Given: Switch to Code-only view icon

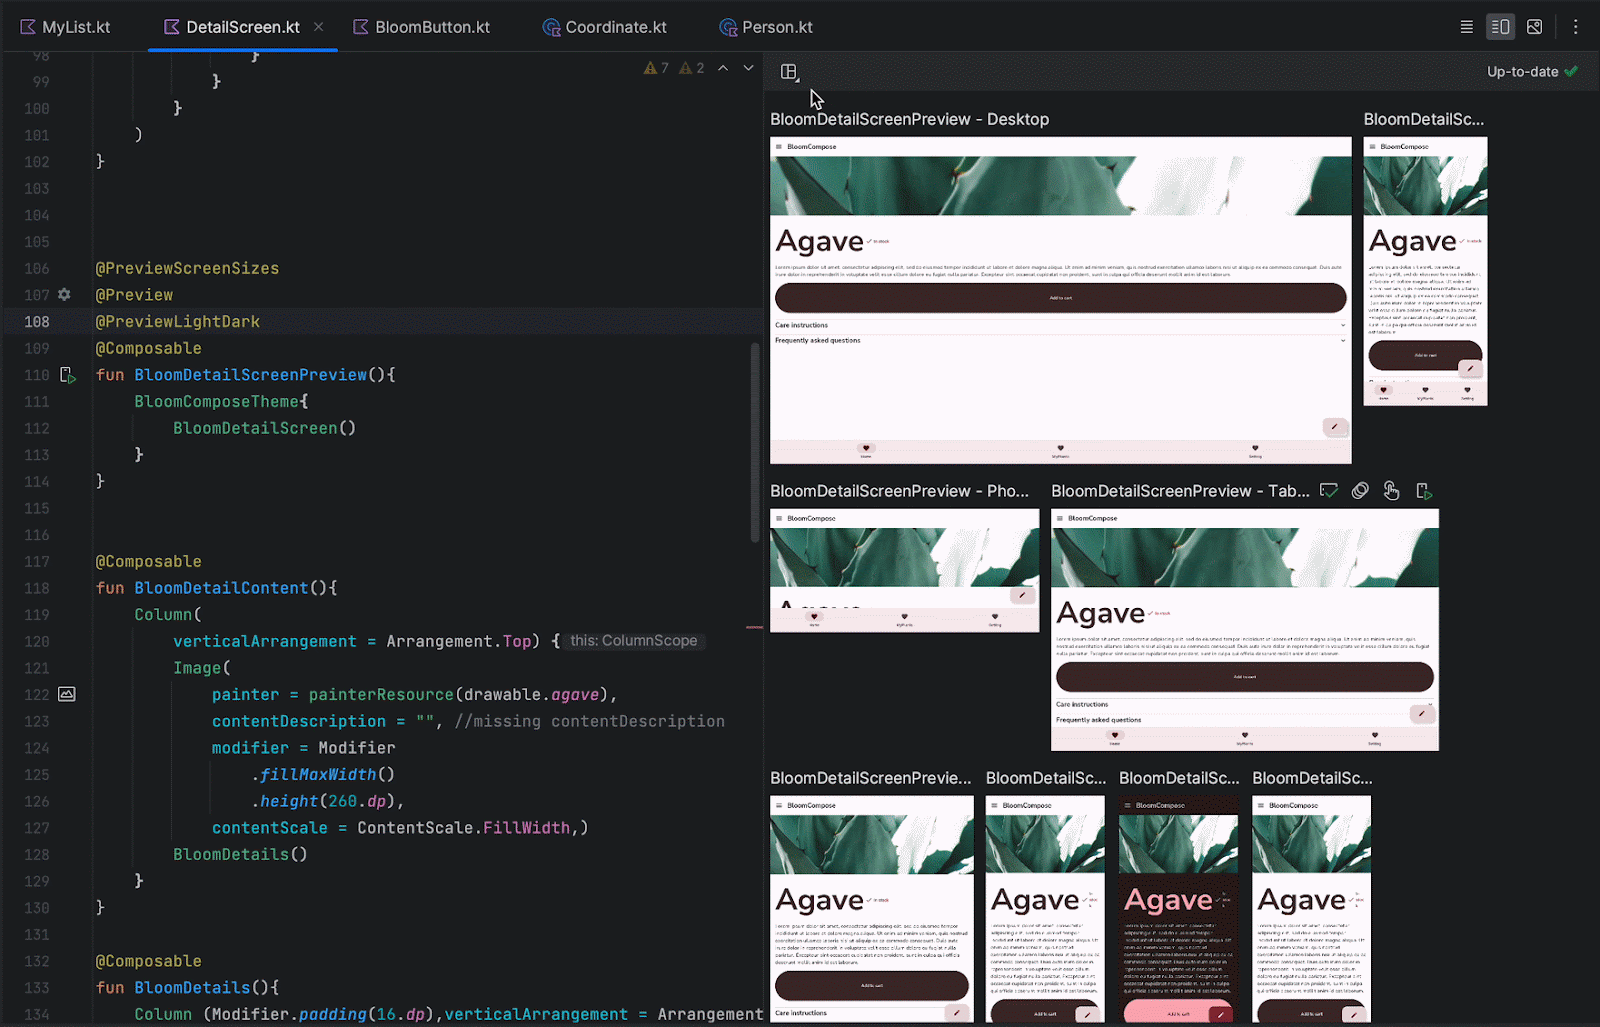Looking at the screenshot, I should coord(1466,26).
